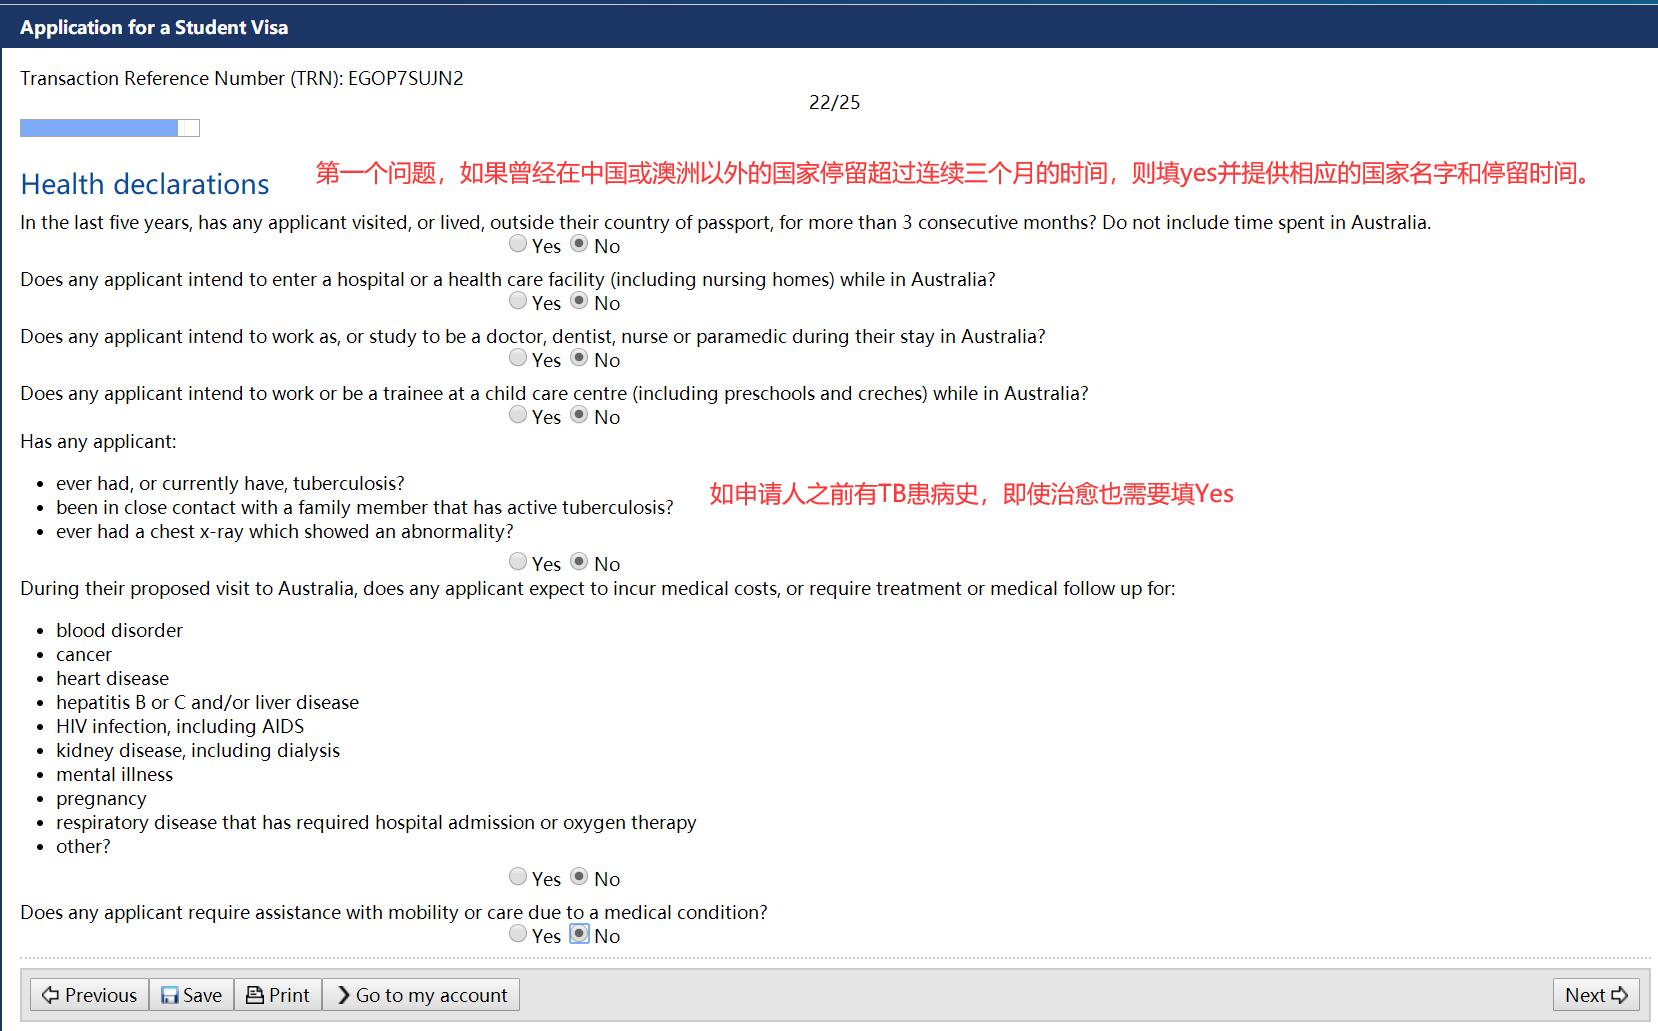
Task: Select No for visited outside passport country
Action: [579, 244]
